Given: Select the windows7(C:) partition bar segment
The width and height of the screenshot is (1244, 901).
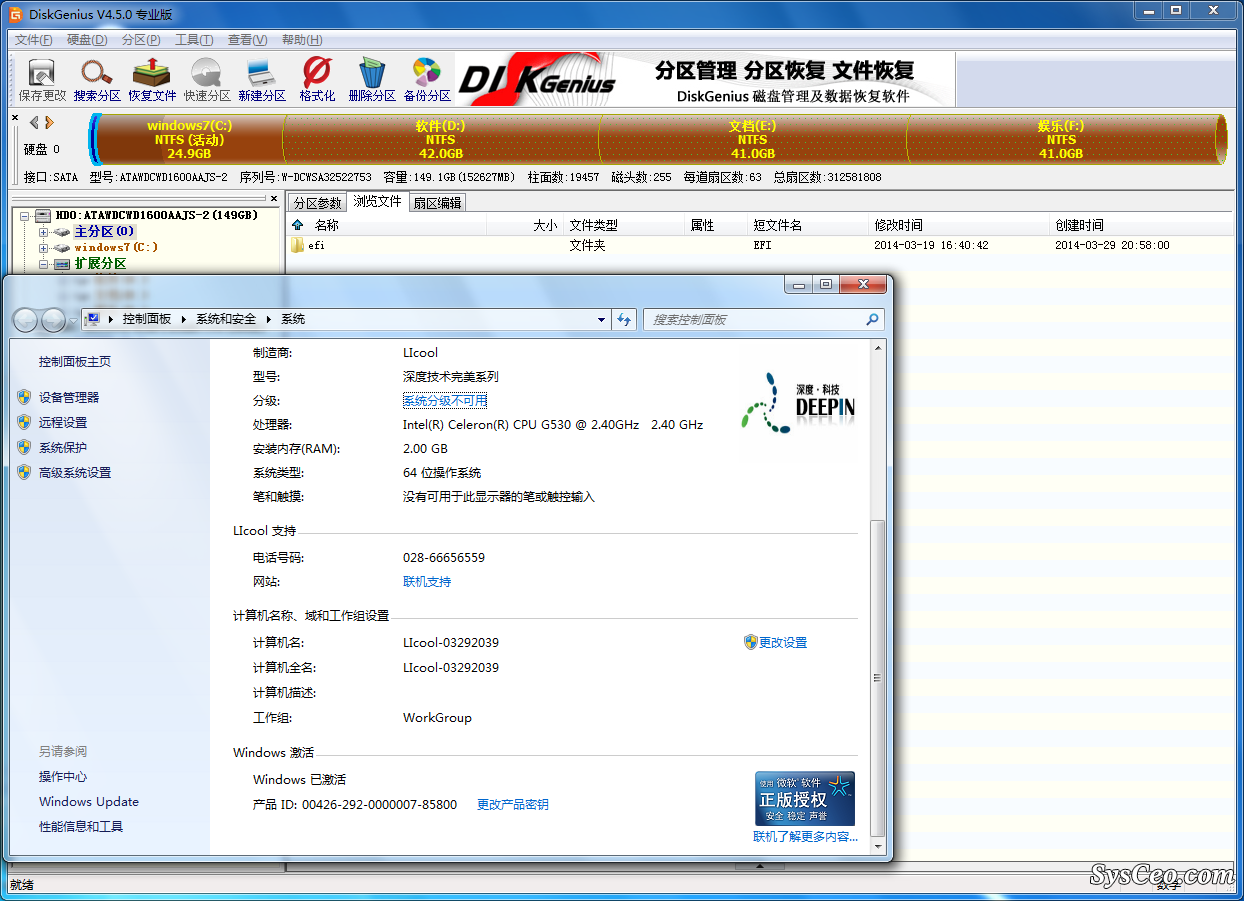Looking at the screenshot, I should point(189,139).
